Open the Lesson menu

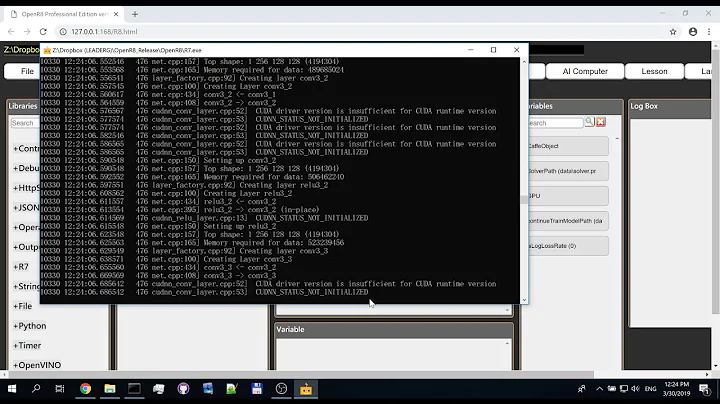[x=654, y=71]
